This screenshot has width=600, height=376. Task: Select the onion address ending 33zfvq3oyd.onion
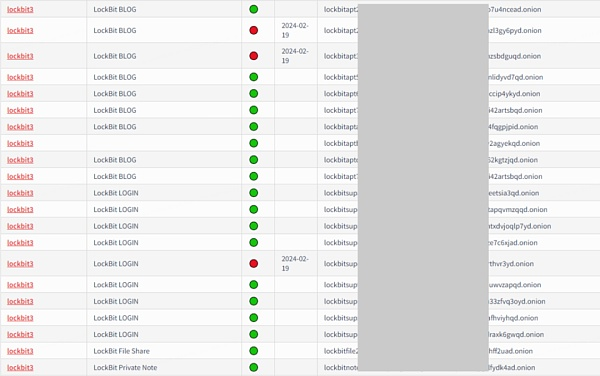pos(435,301)
